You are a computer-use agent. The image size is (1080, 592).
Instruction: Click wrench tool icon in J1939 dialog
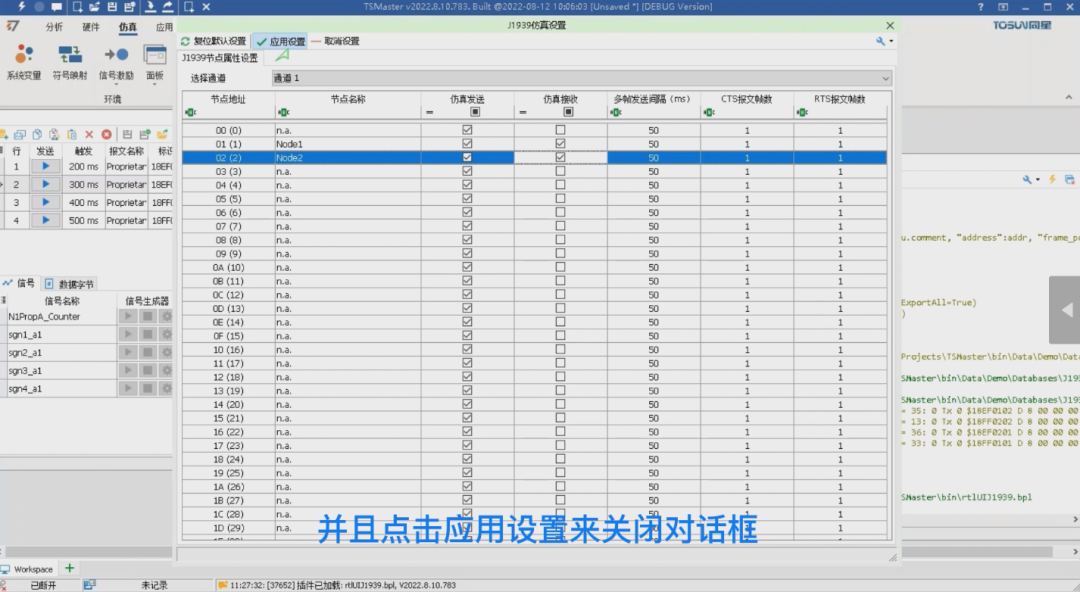pos(880,41)
